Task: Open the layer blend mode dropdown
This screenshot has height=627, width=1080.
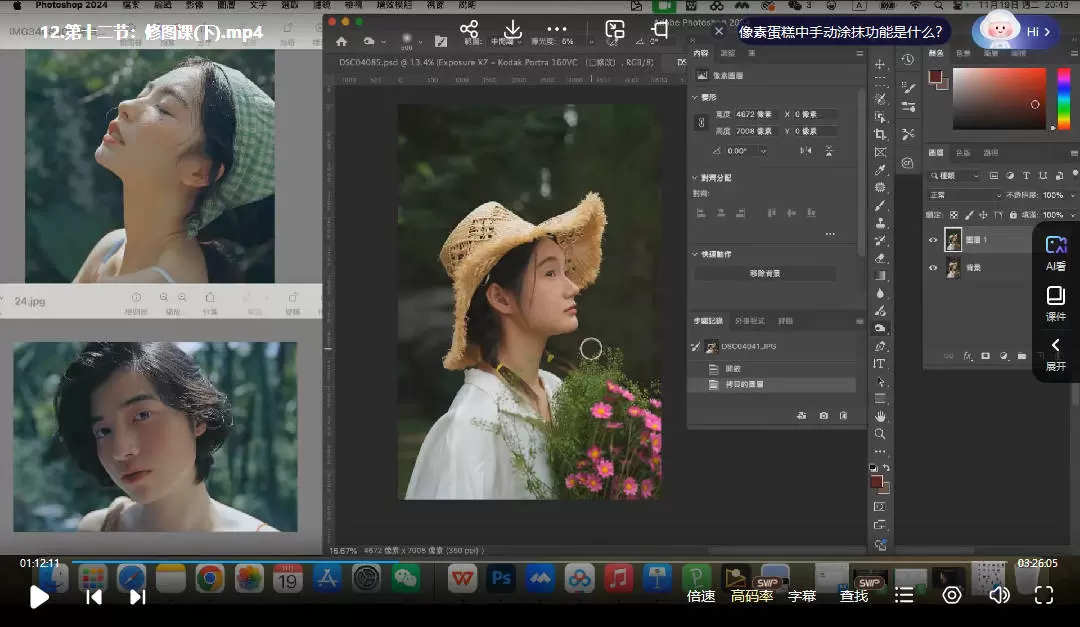Action: point(964,195)
